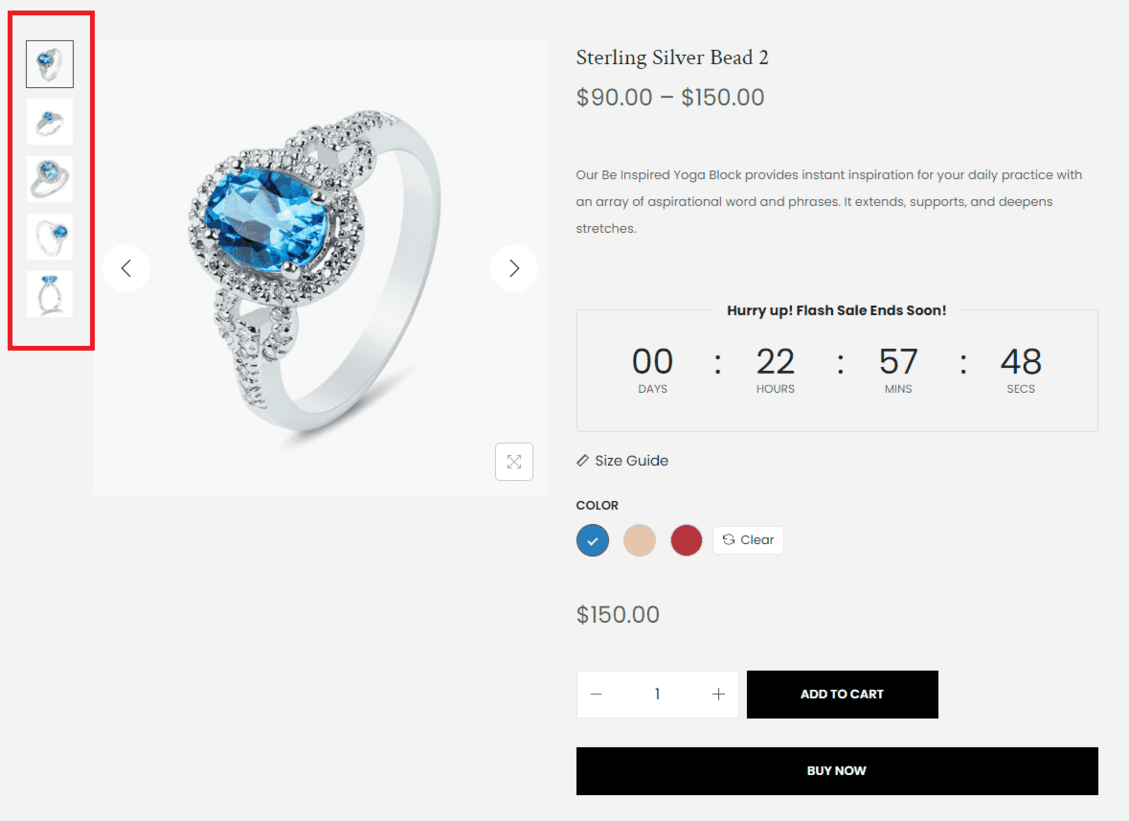Screen dimensions: 1129x821
Task: Select the first ring thumbnail
Action: (50, 64)
